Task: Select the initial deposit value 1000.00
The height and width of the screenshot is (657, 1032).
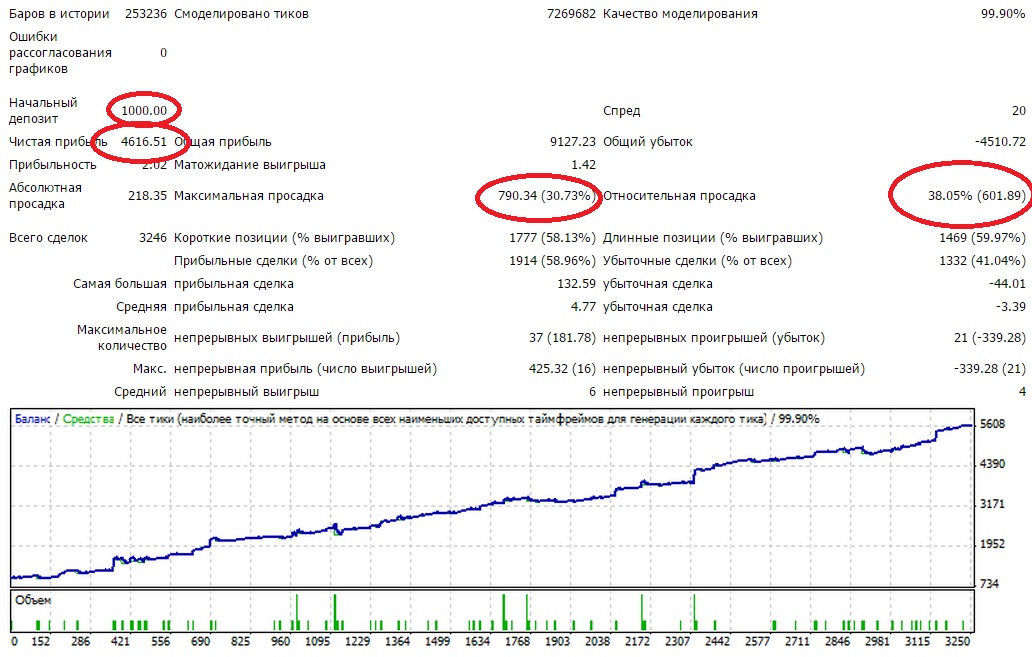Action: click(144, 111)
